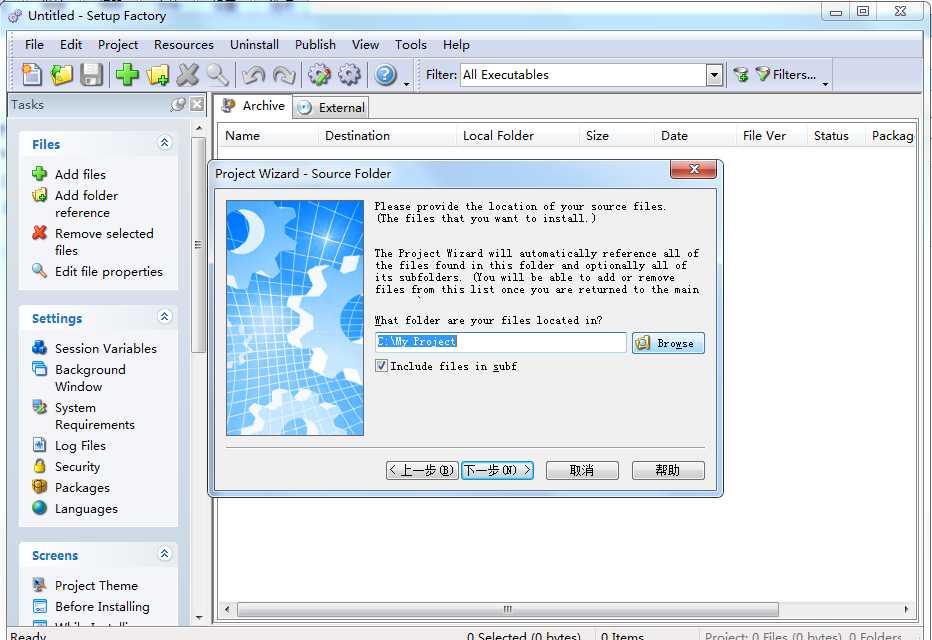This screenshot has height=640, width=932.
Task: Open the View menu
Action: point(365,45)
